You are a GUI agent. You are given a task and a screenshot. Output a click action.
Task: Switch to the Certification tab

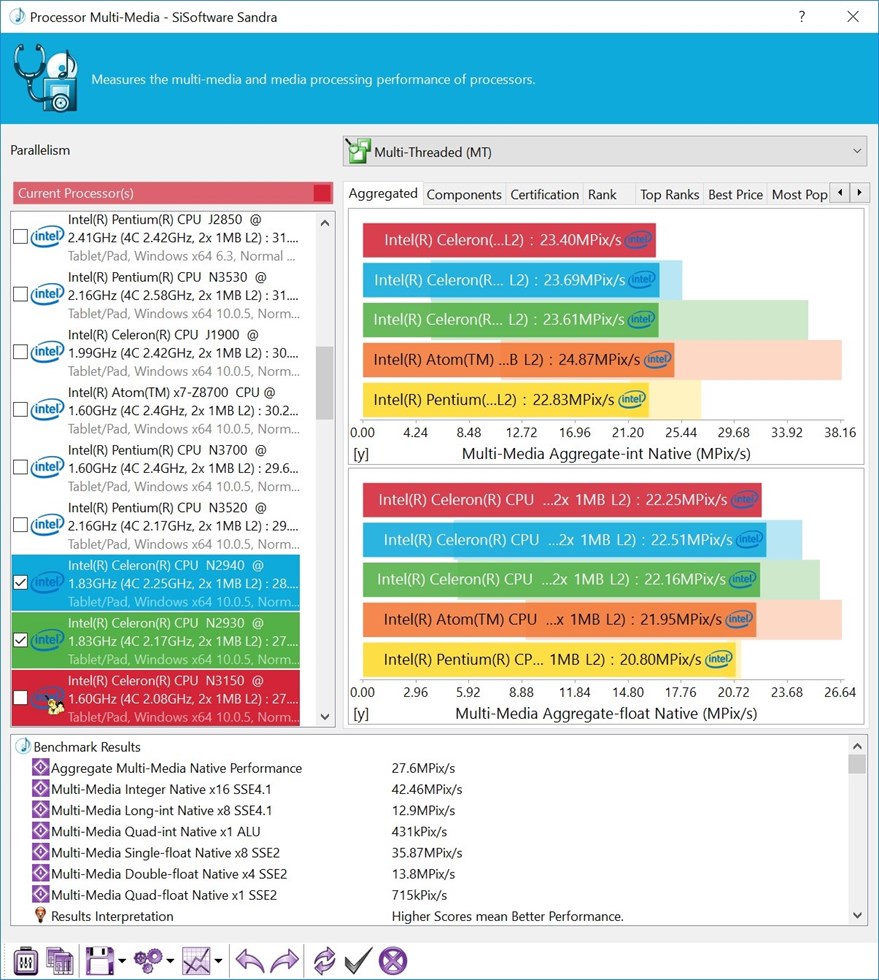(545, 194)
